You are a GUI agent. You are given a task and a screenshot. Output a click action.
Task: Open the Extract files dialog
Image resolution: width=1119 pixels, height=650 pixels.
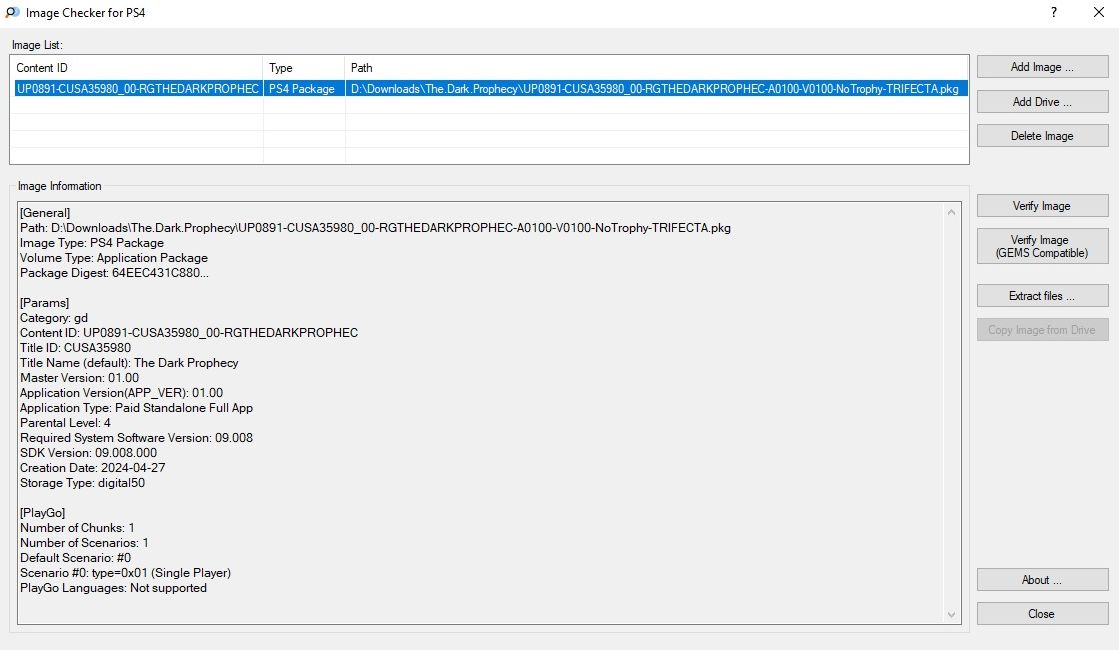[x=1042, y=295]
